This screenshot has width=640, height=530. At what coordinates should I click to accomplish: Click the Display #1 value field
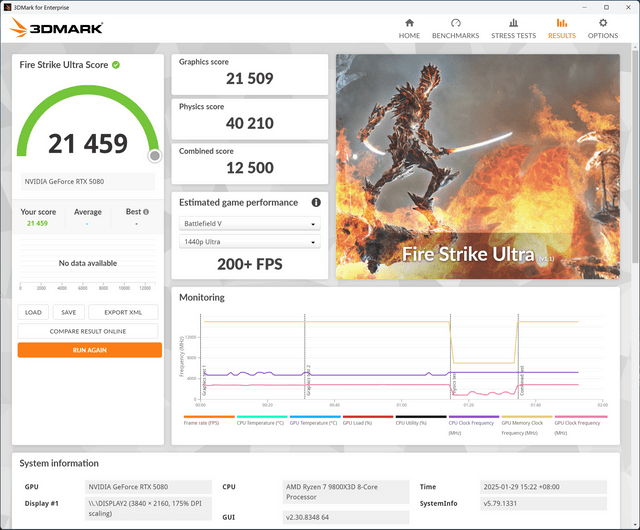click(x=148, y=508)
